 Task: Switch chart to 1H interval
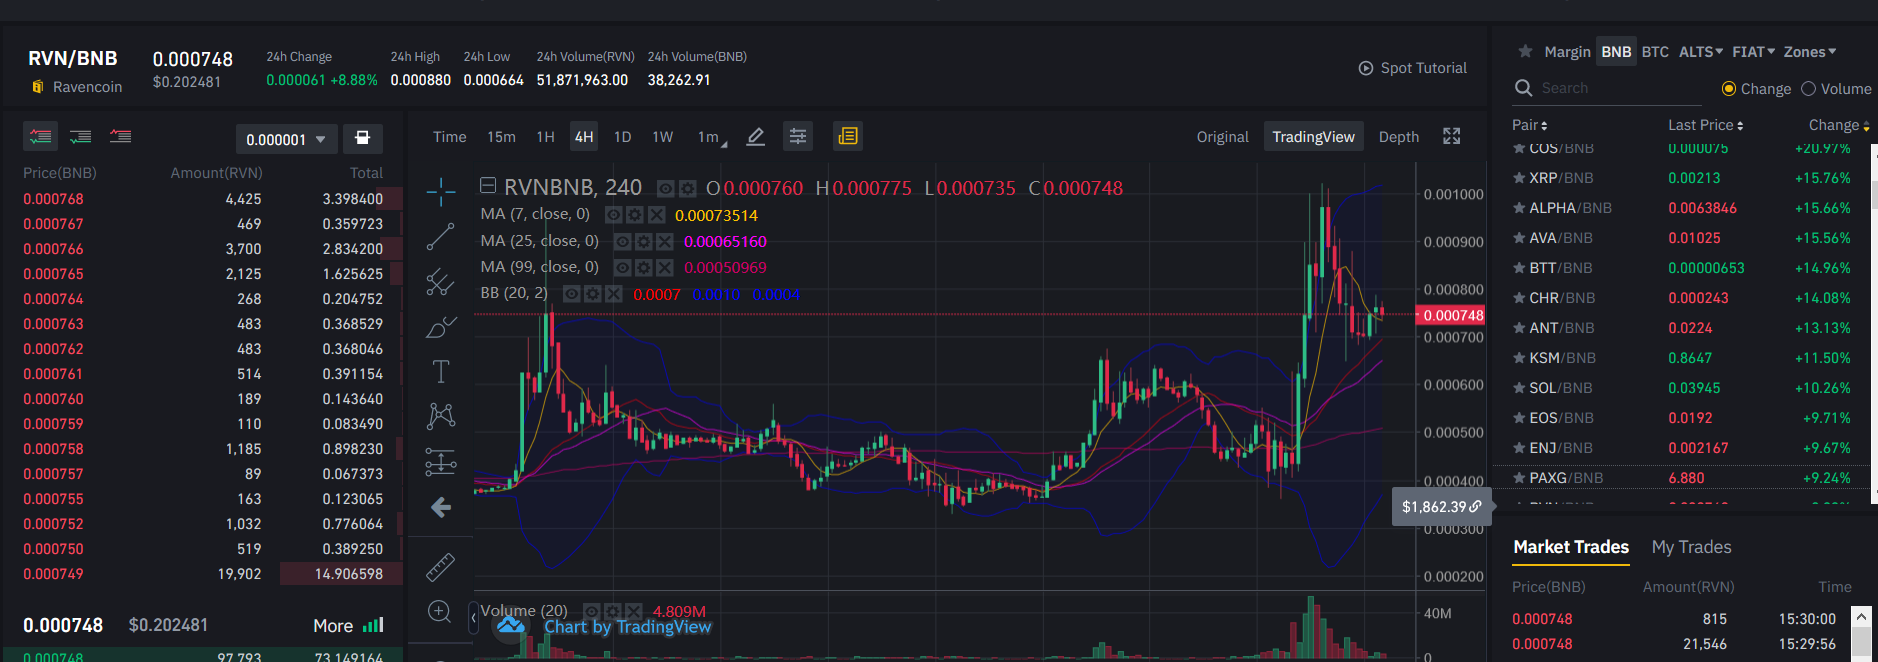545,137
